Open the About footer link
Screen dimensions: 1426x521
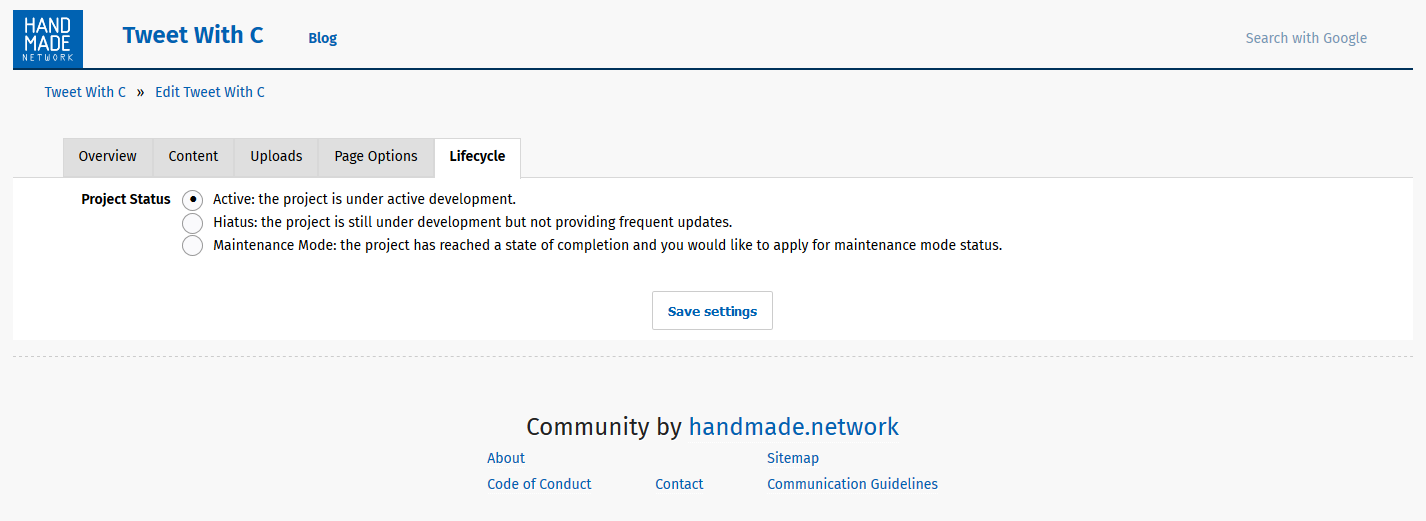point(506,458)
